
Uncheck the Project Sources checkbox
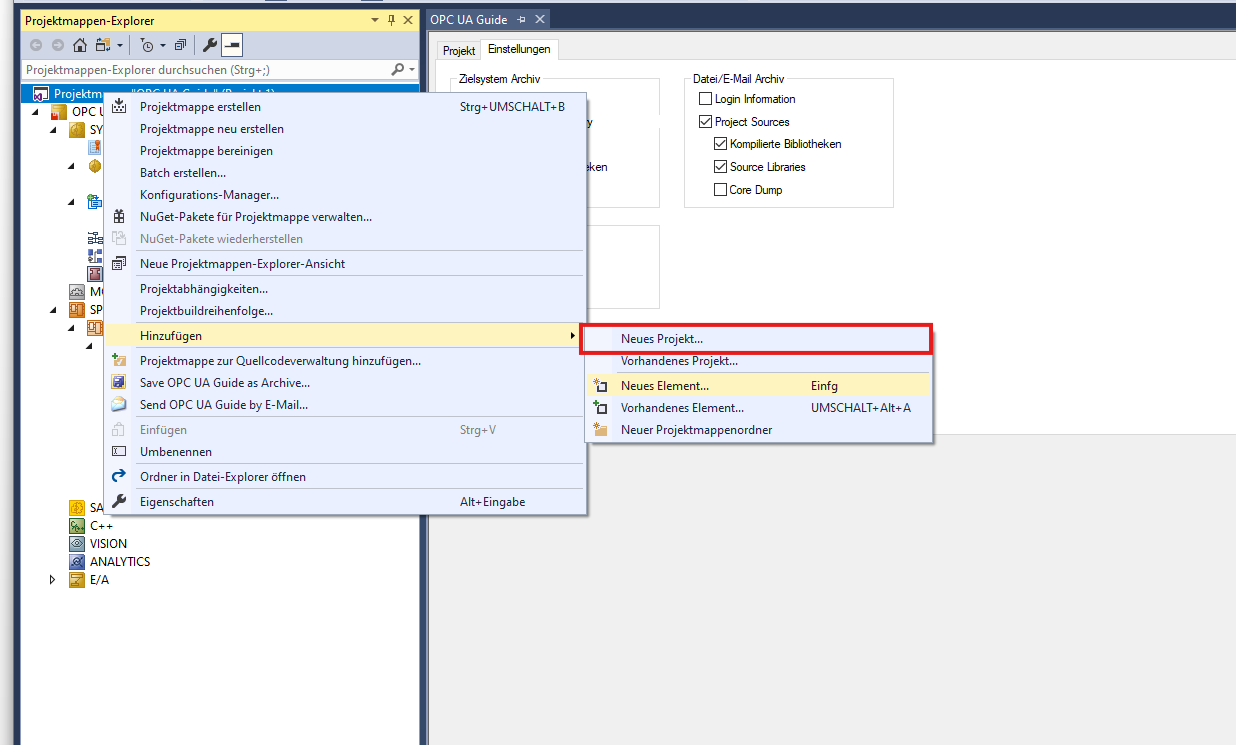click(x=706, y=122)
